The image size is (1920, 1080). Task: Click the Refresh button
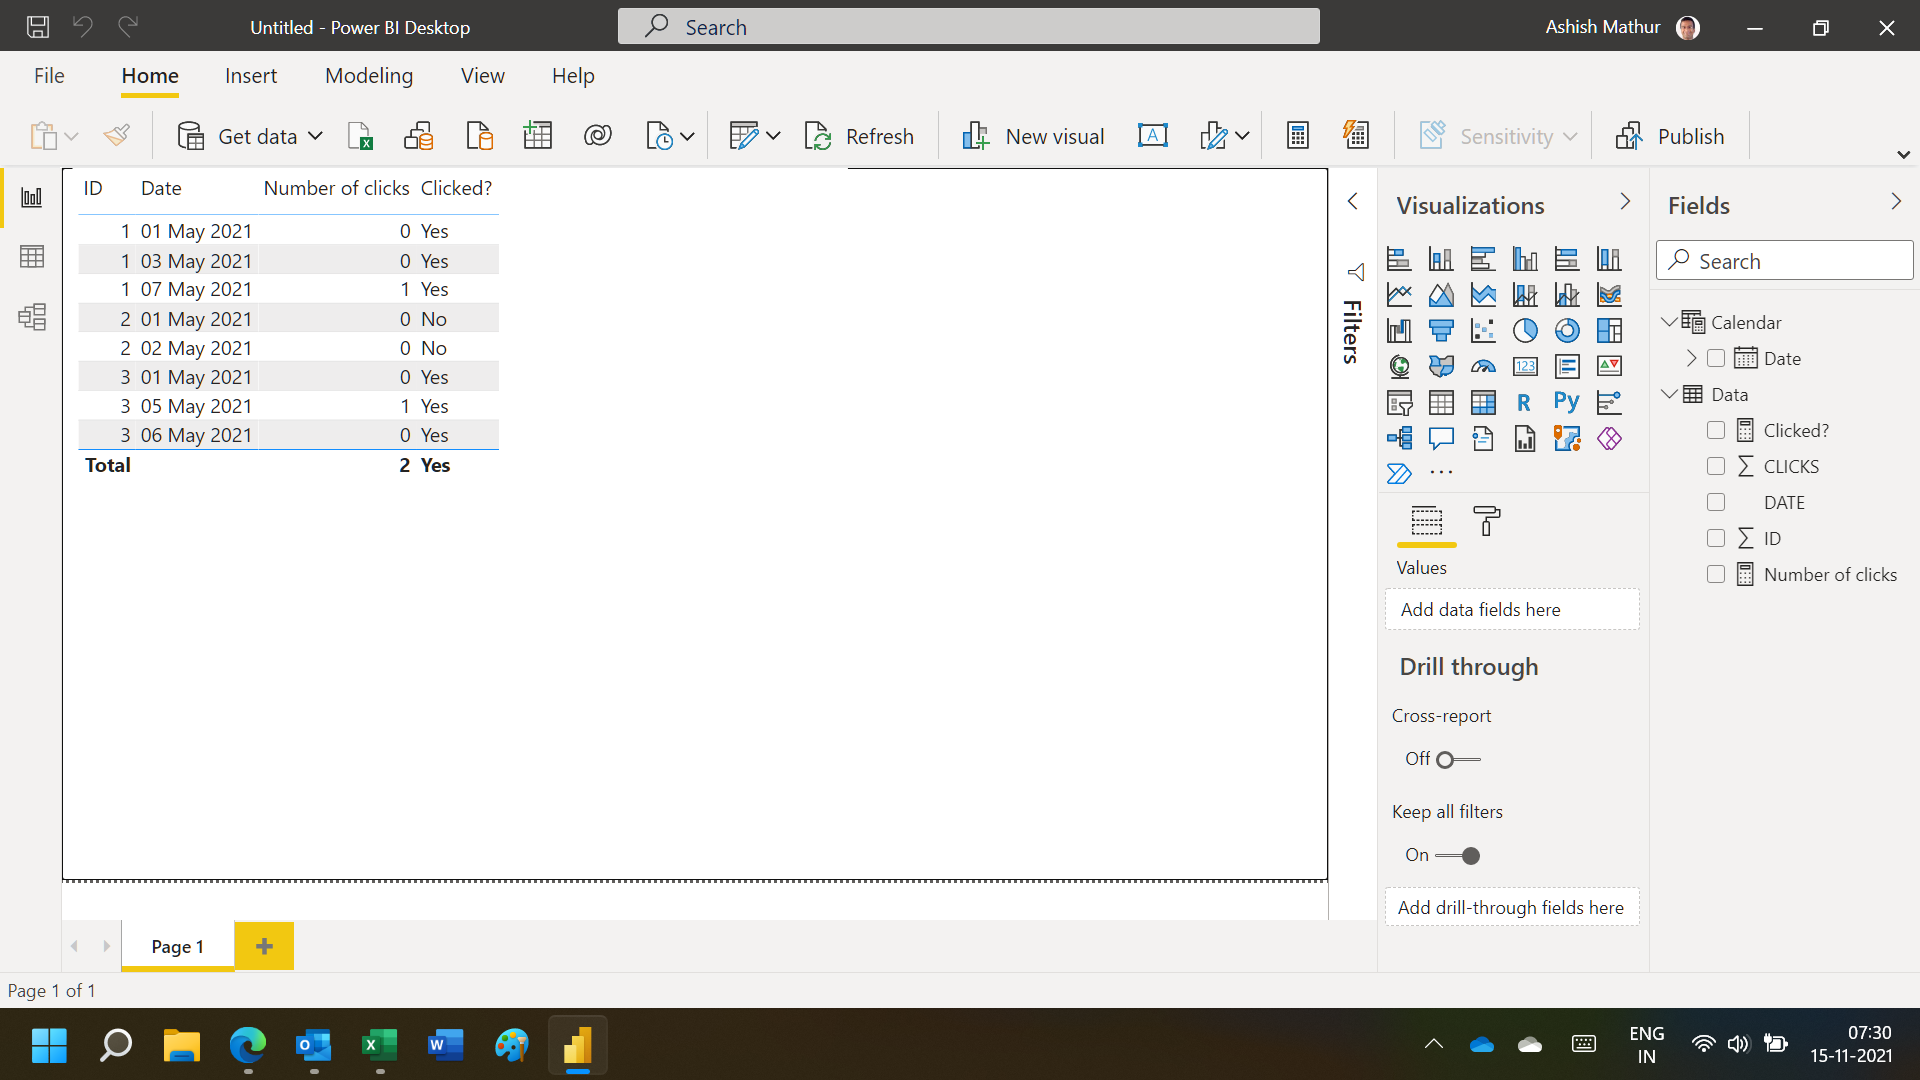[859, 136]
